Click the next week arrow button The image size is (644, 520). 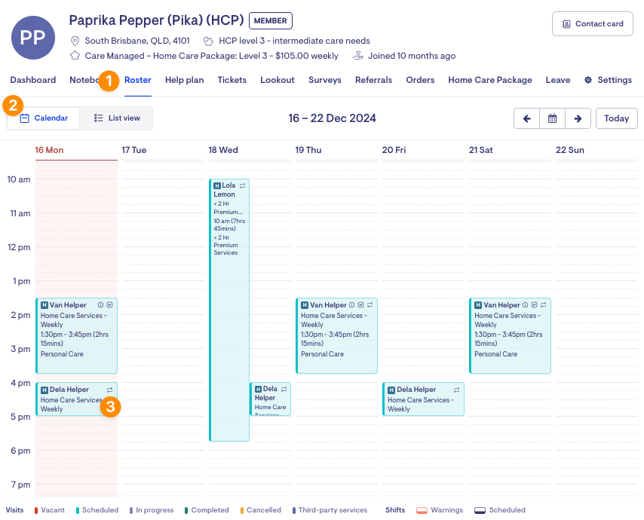pyautogui.click(x=578, y=119)
